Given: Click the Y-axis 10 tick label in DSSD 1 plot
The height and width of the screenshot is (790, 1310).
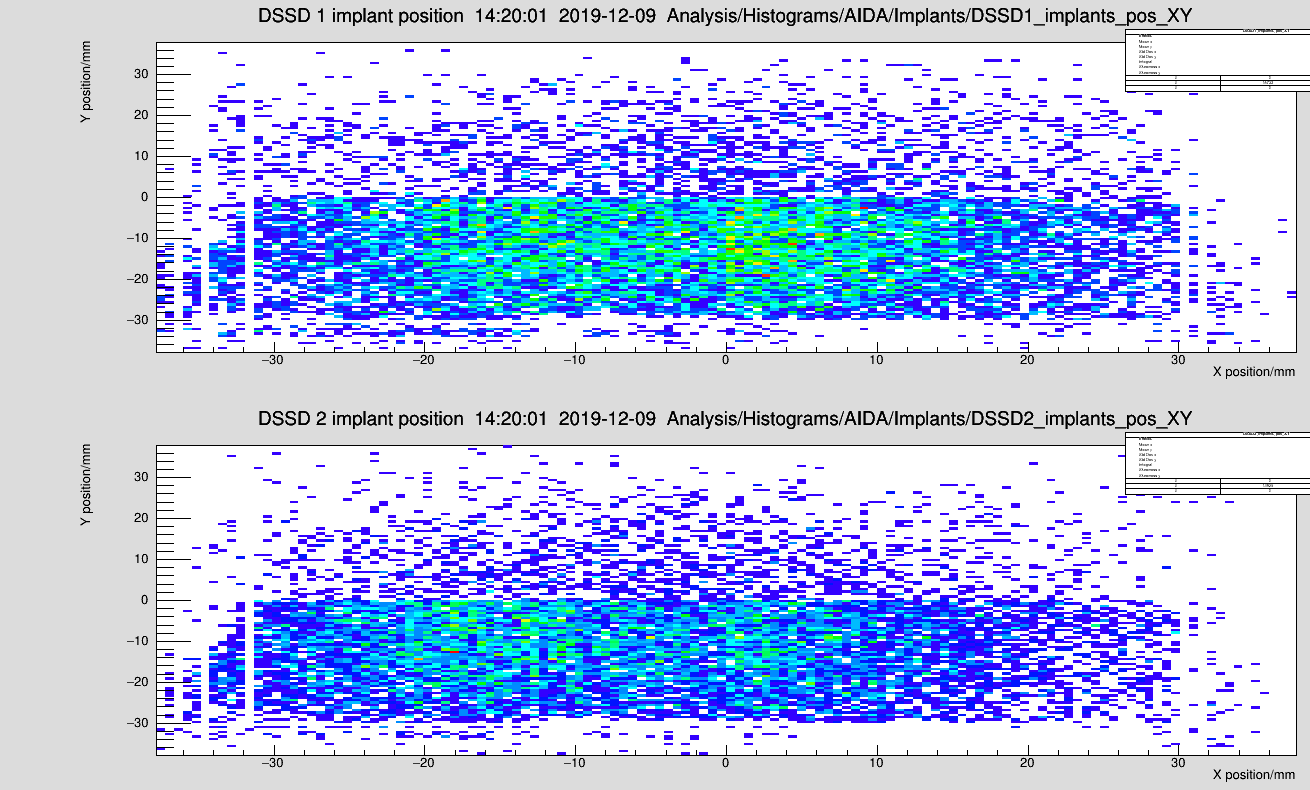Looking at the screenshot, I should point(141,156).
